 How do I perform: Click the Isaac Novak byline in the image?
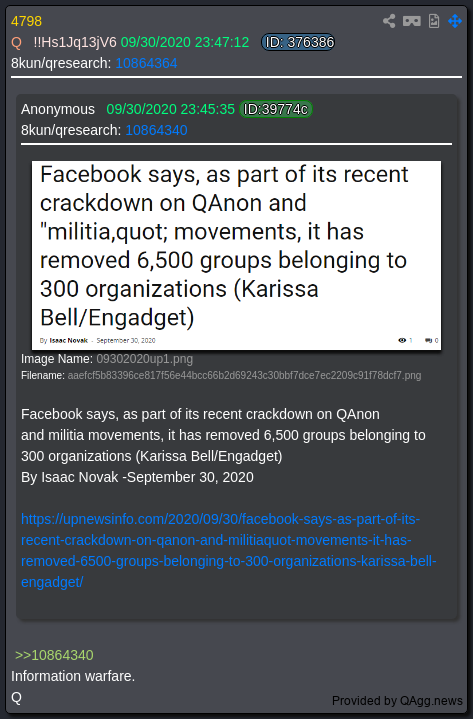click(68, 340)
